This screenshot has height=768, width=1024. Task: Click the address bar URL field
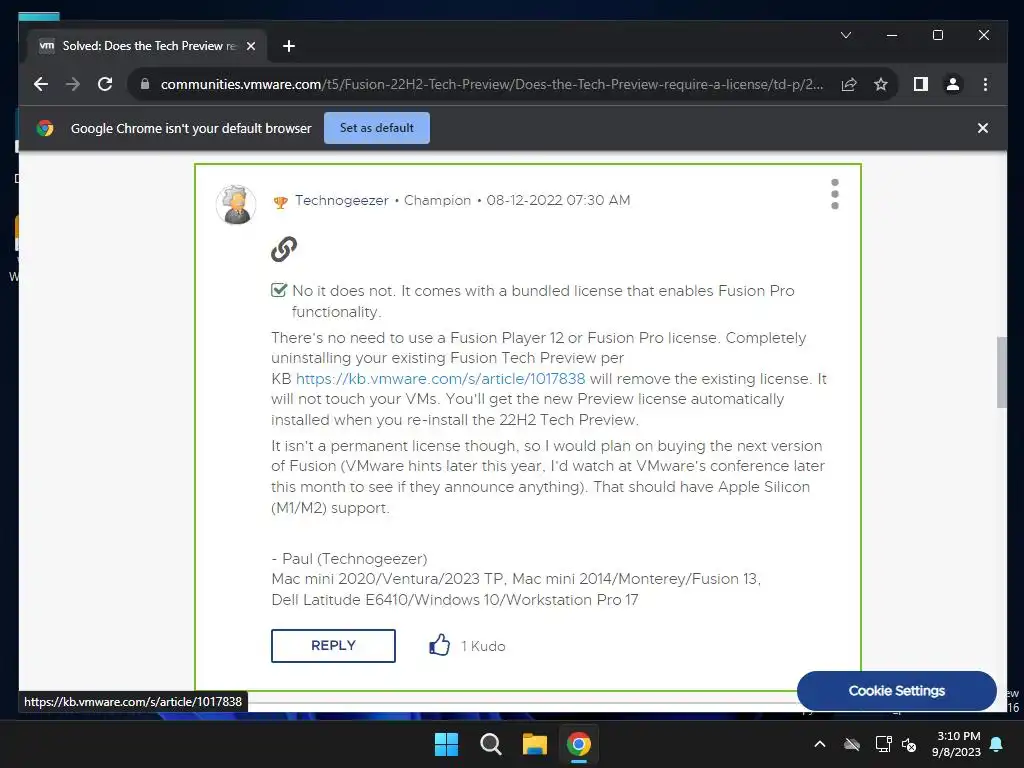[x=492, y=84]
